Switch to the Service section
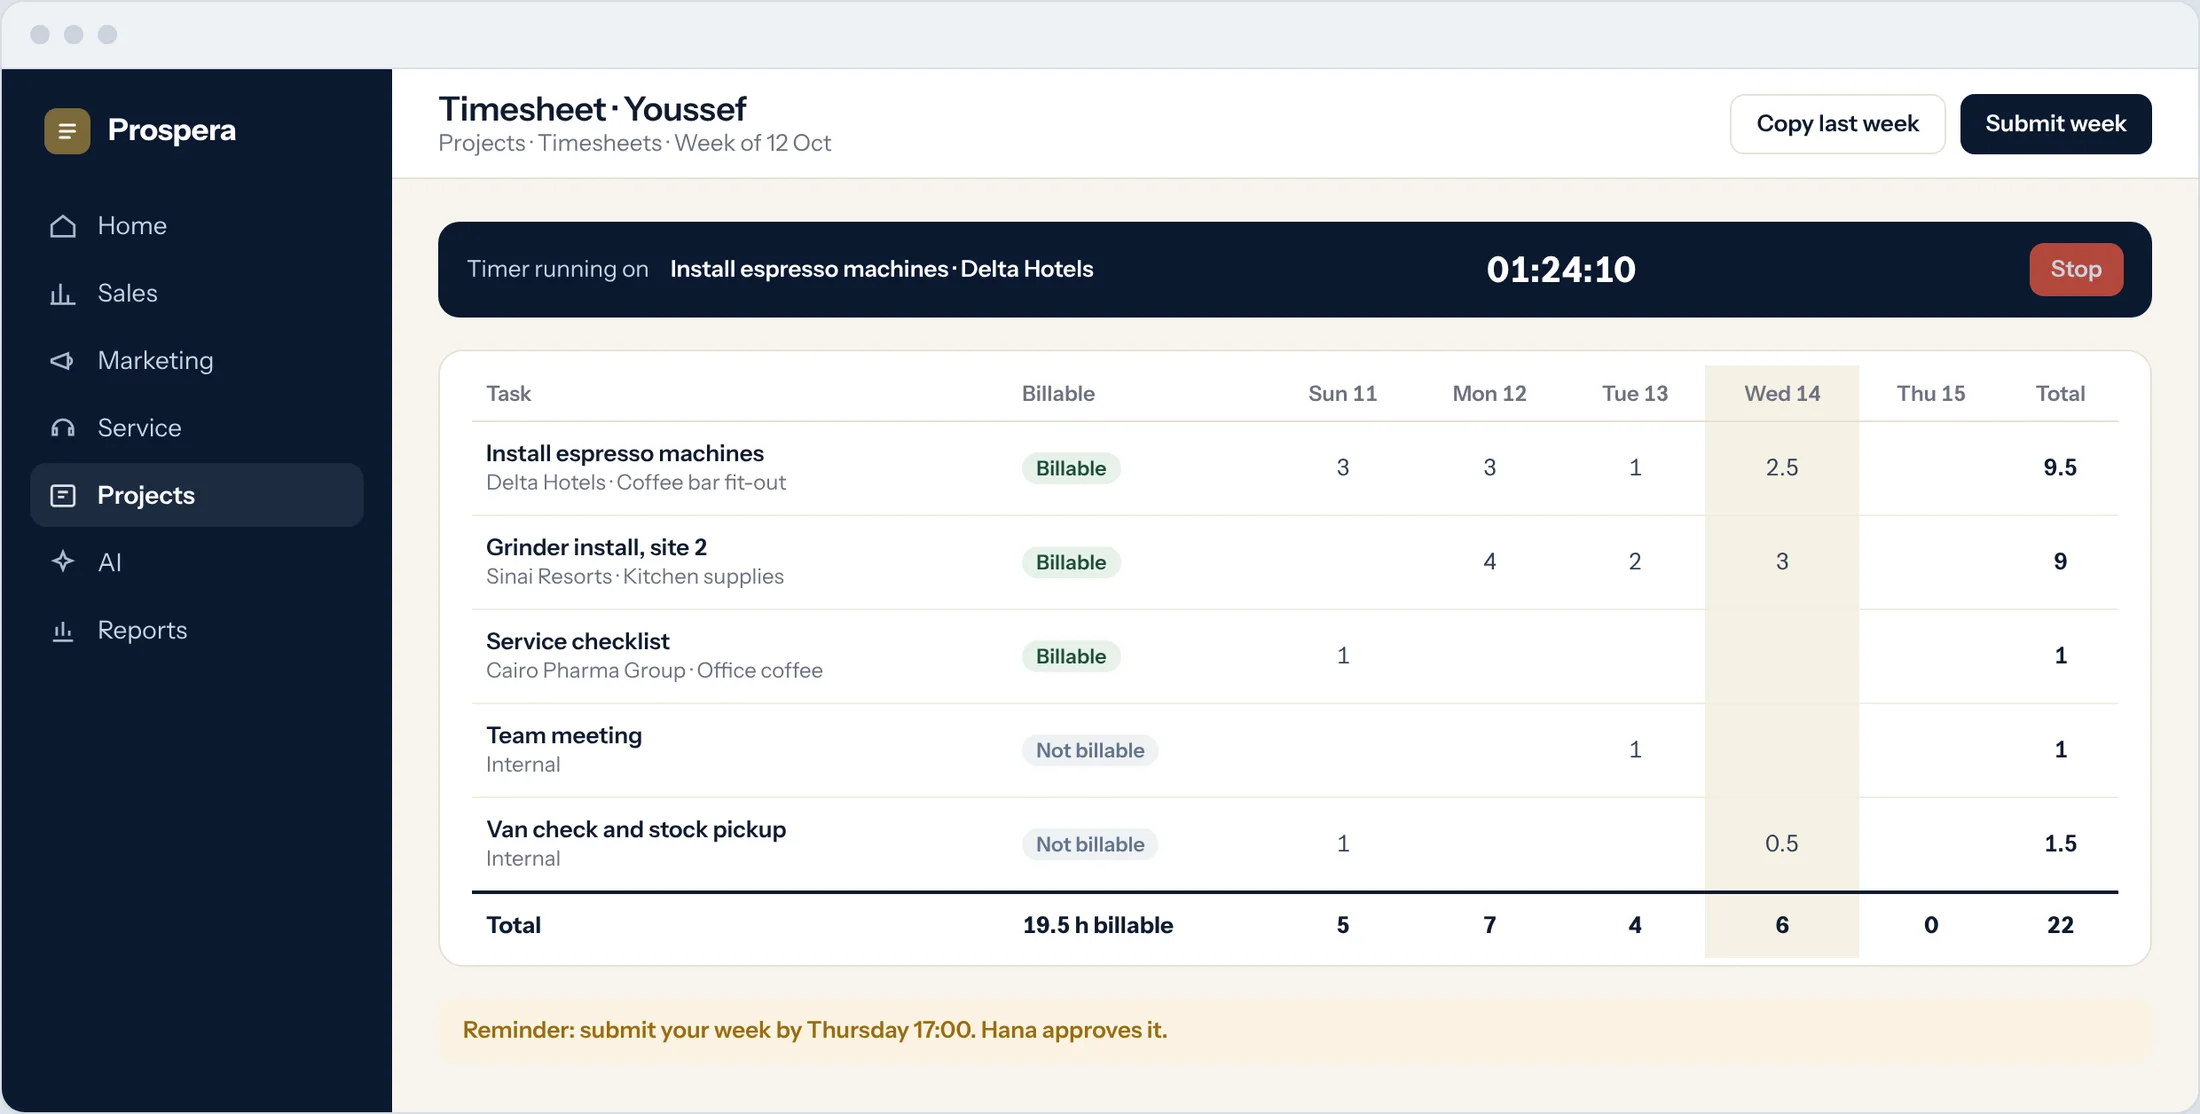 (x=197, y=428)
